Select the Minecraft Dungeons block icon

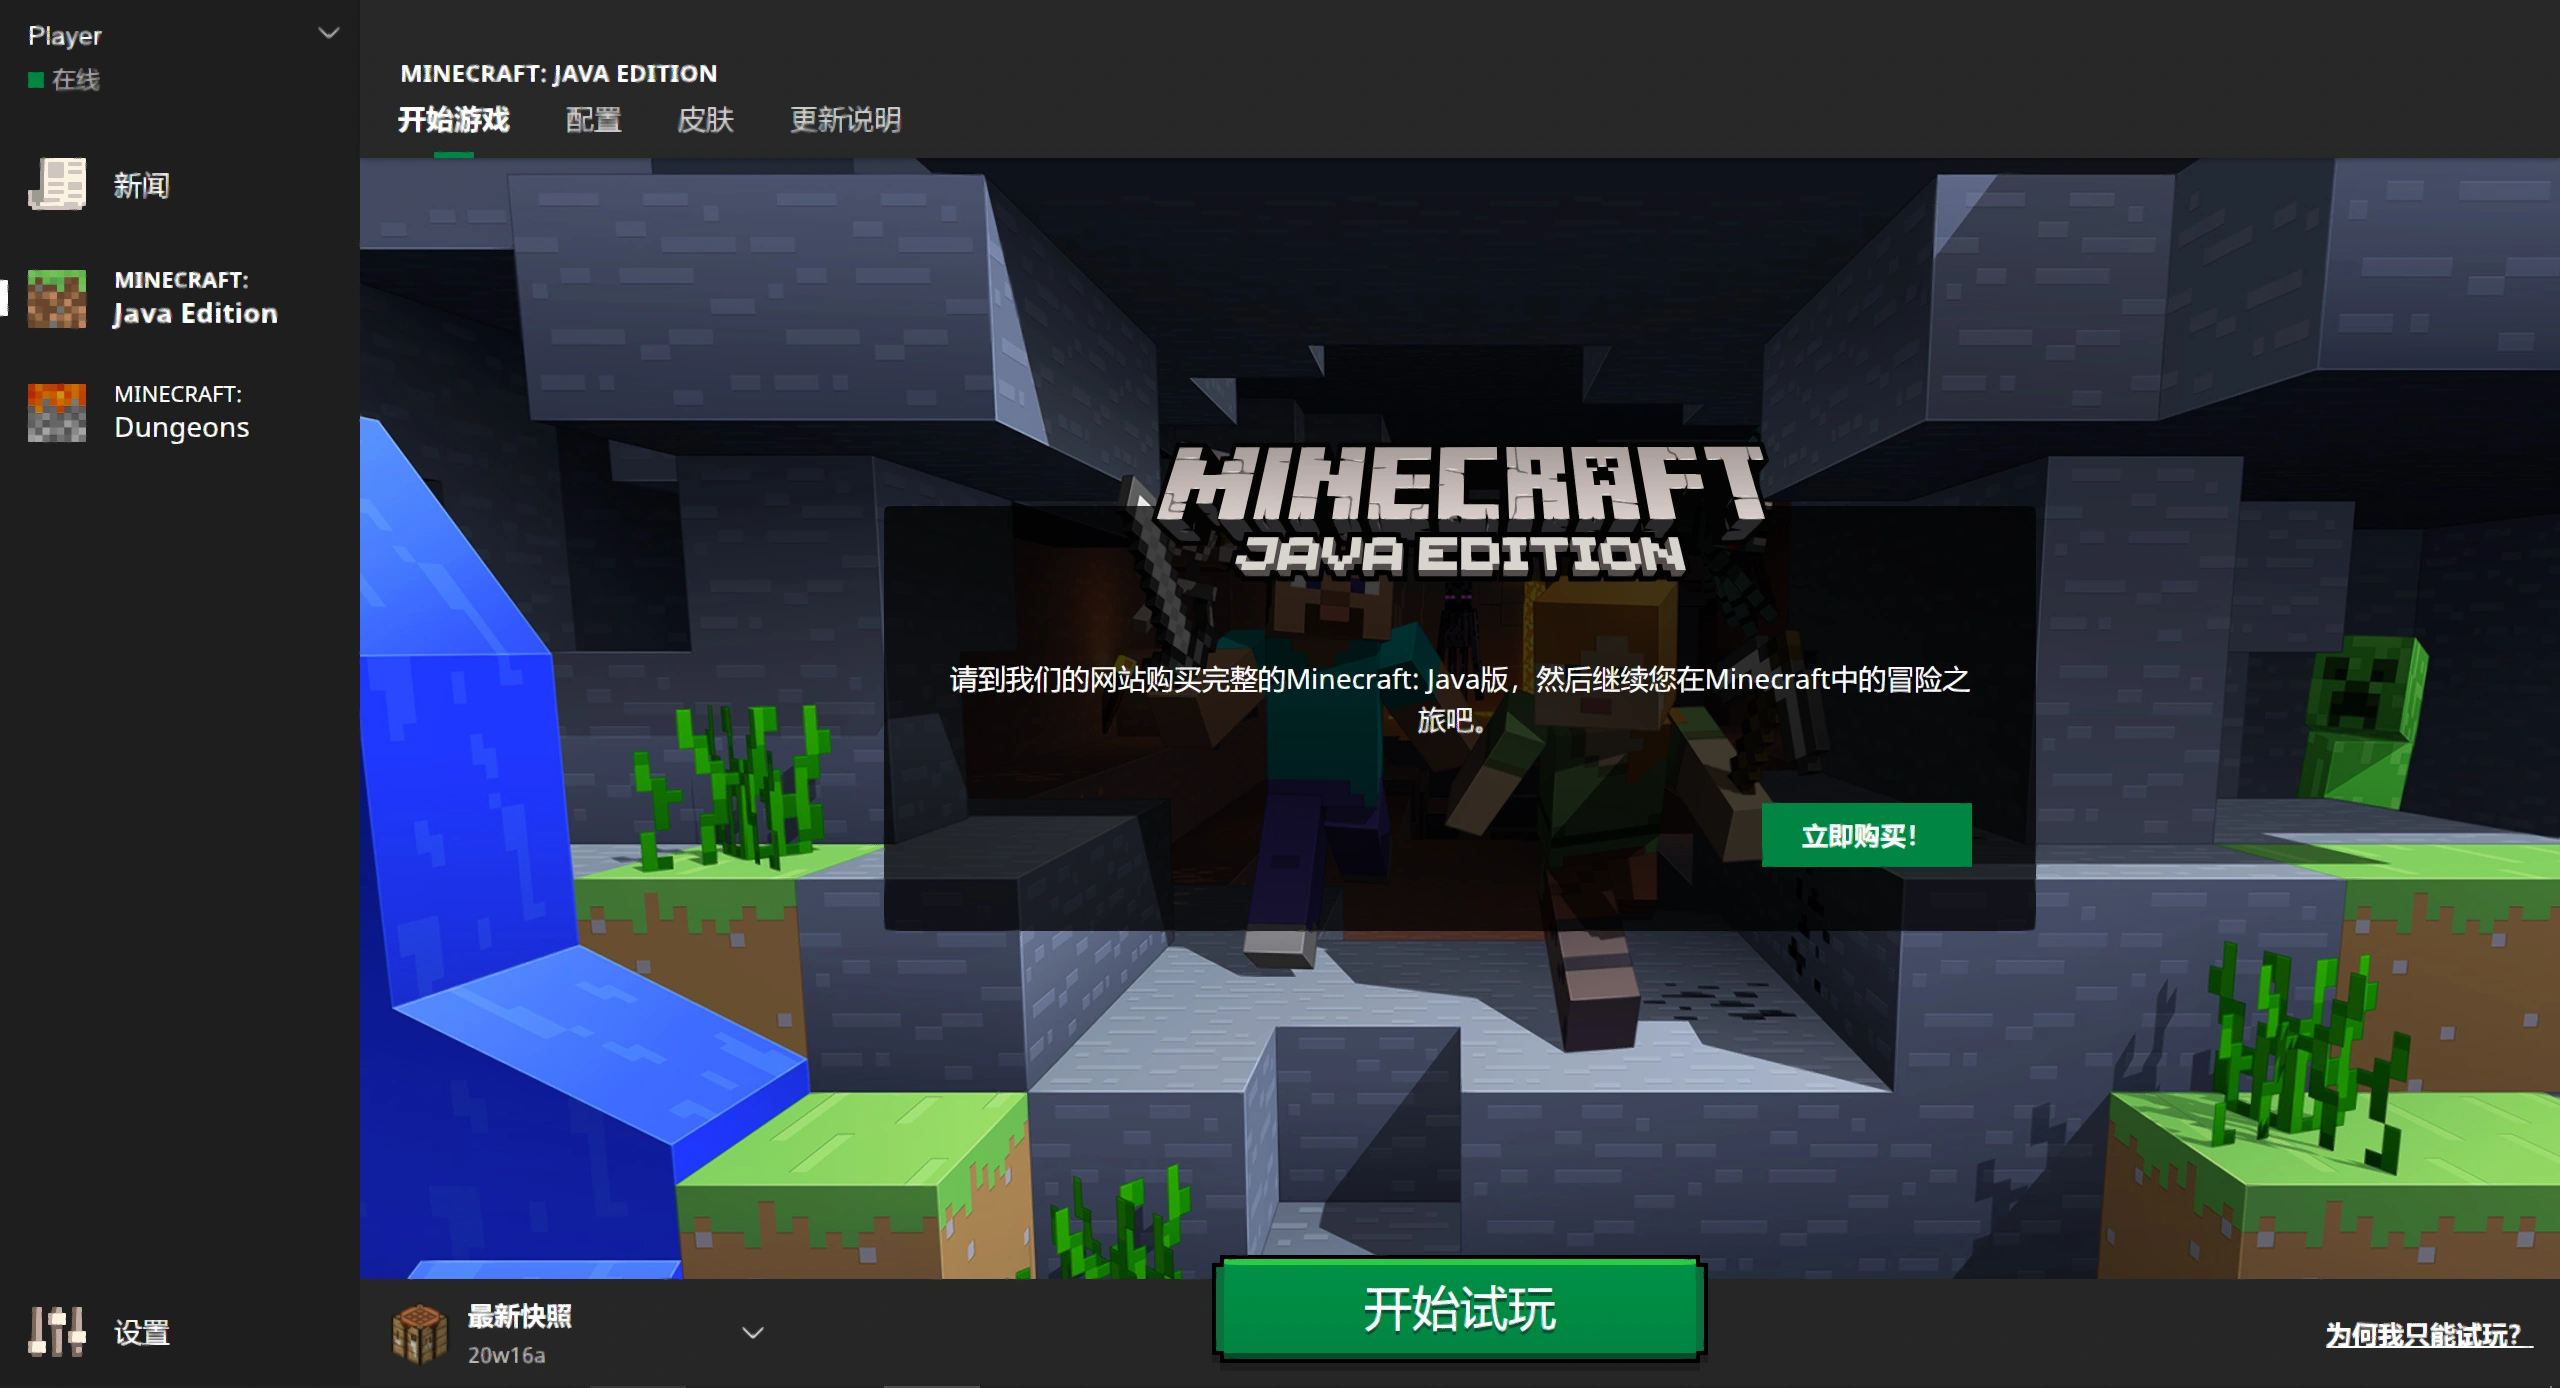(x=57, y=412)
